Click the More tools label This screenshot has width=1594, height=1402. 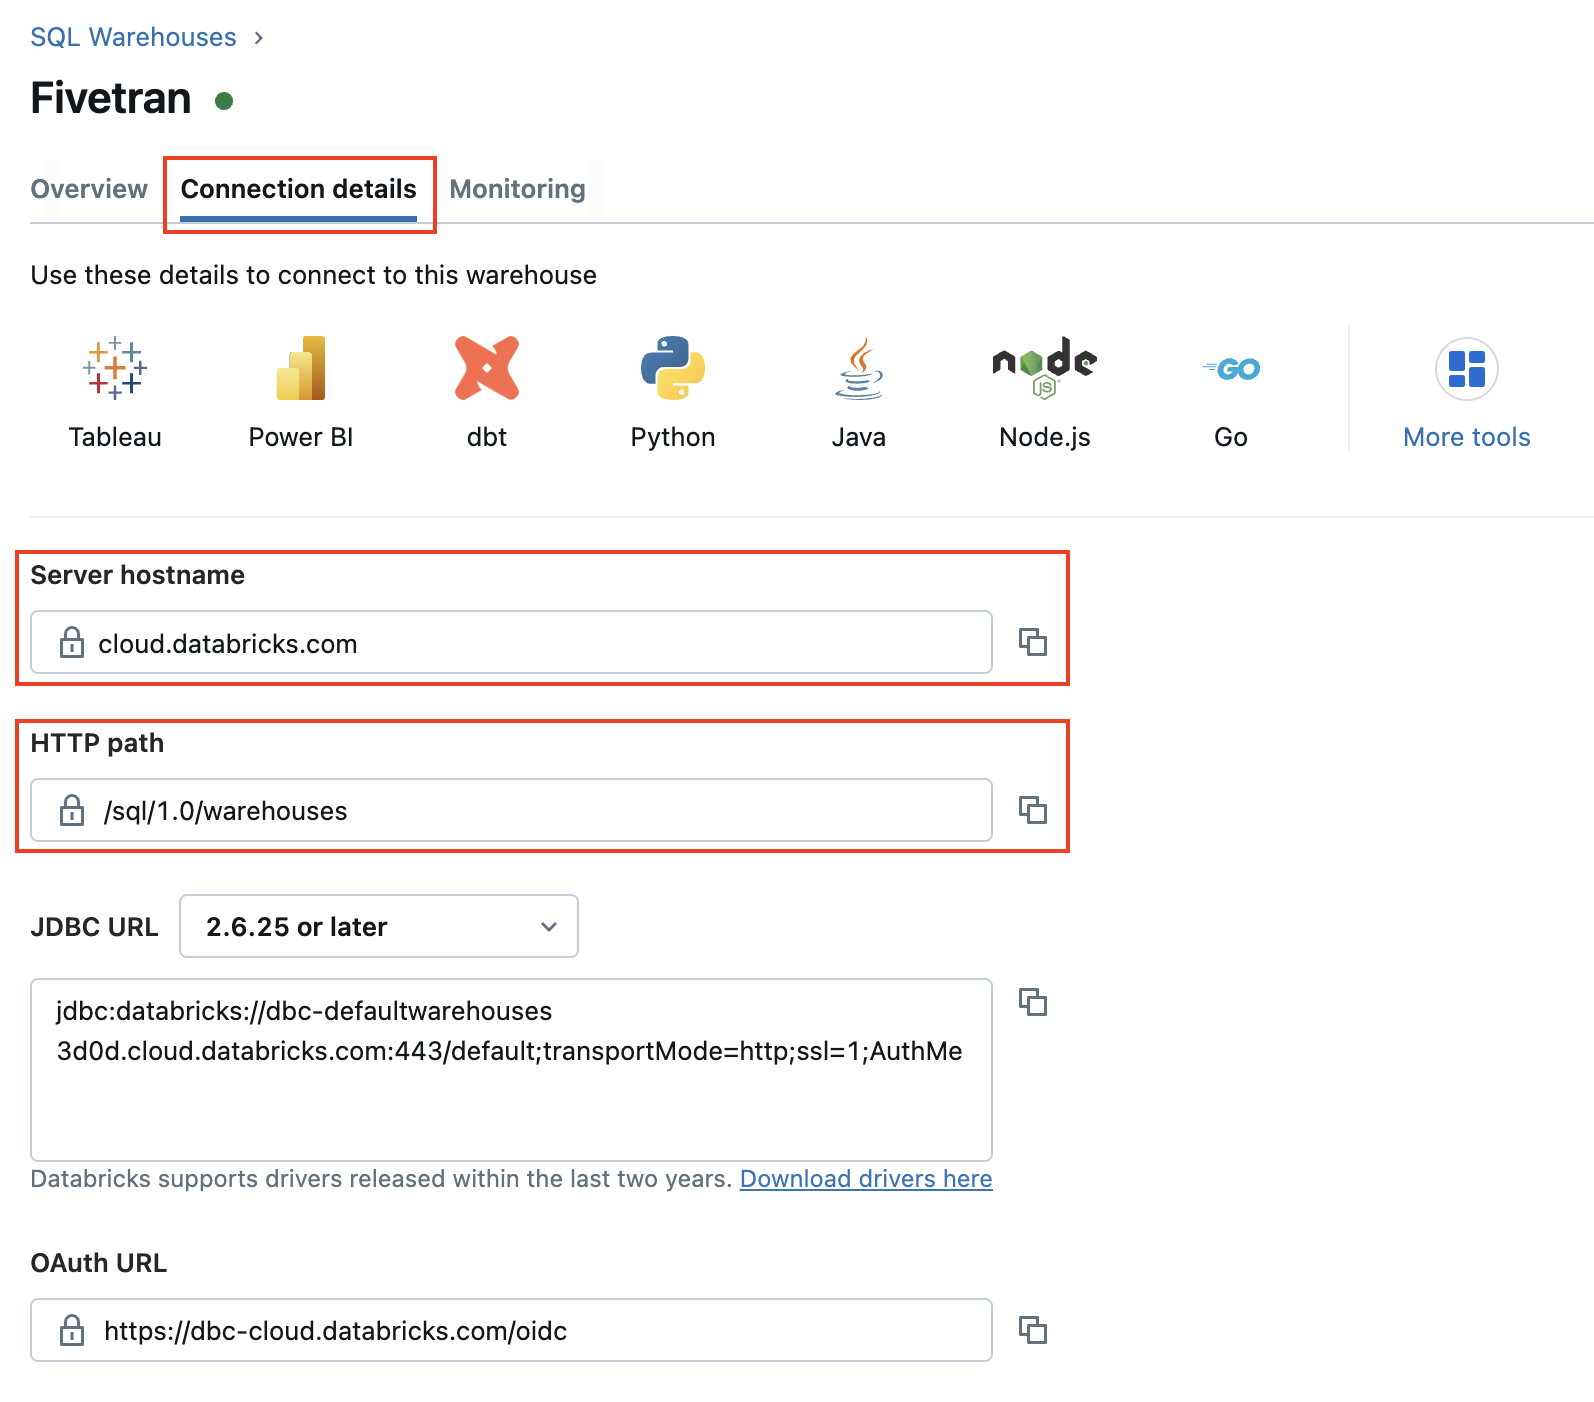tap(1467, 437)
